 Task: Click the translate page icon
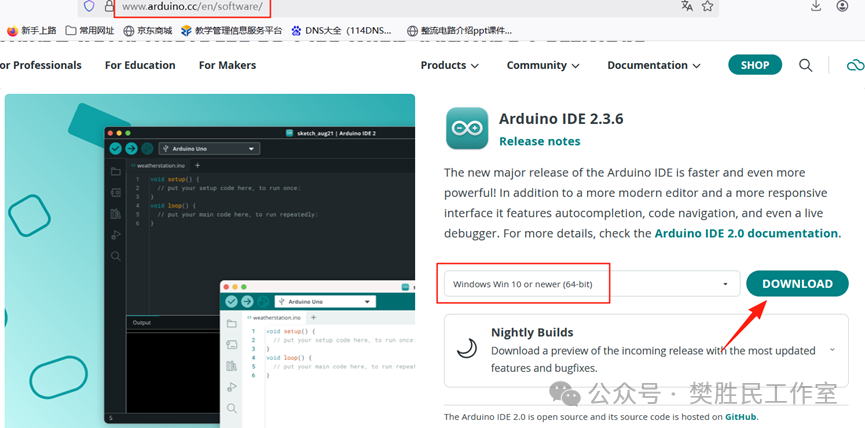tap(687, 6)
